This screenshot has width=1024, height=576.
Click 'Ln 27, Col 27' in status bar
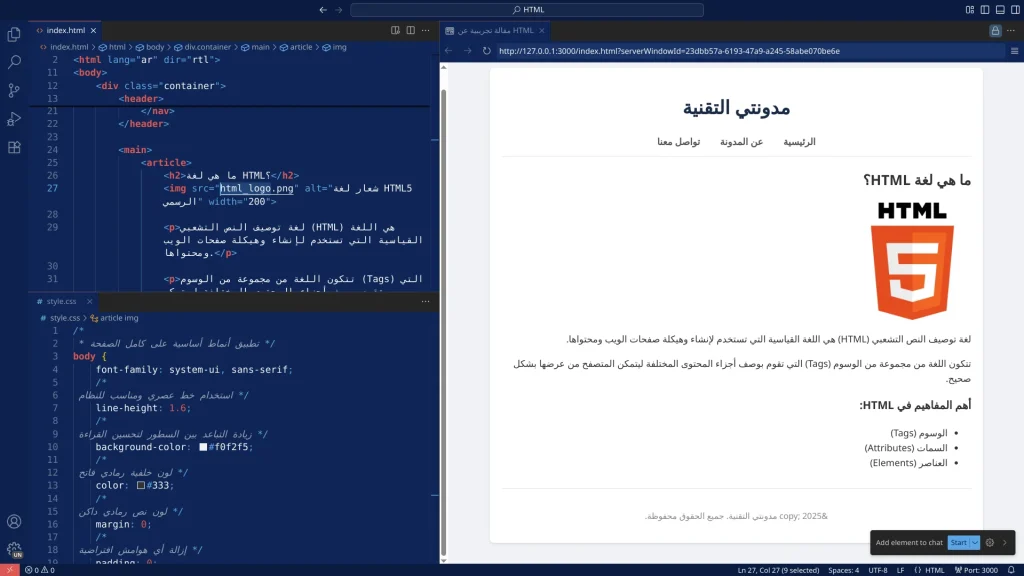tap(778, 570)
